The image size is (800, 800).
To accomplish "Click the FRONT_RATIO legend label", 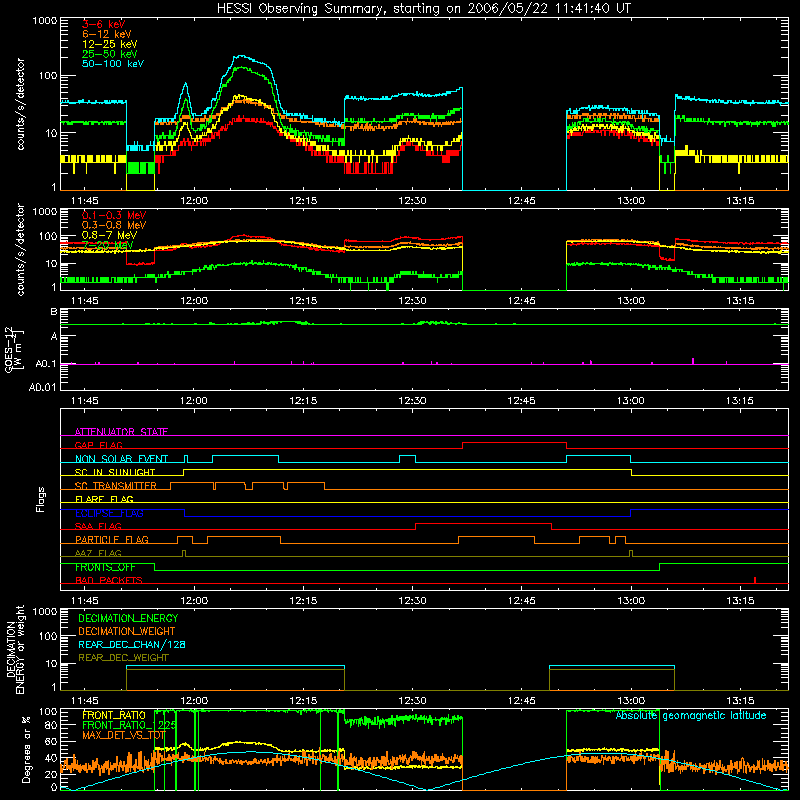I will pos(114,715).
